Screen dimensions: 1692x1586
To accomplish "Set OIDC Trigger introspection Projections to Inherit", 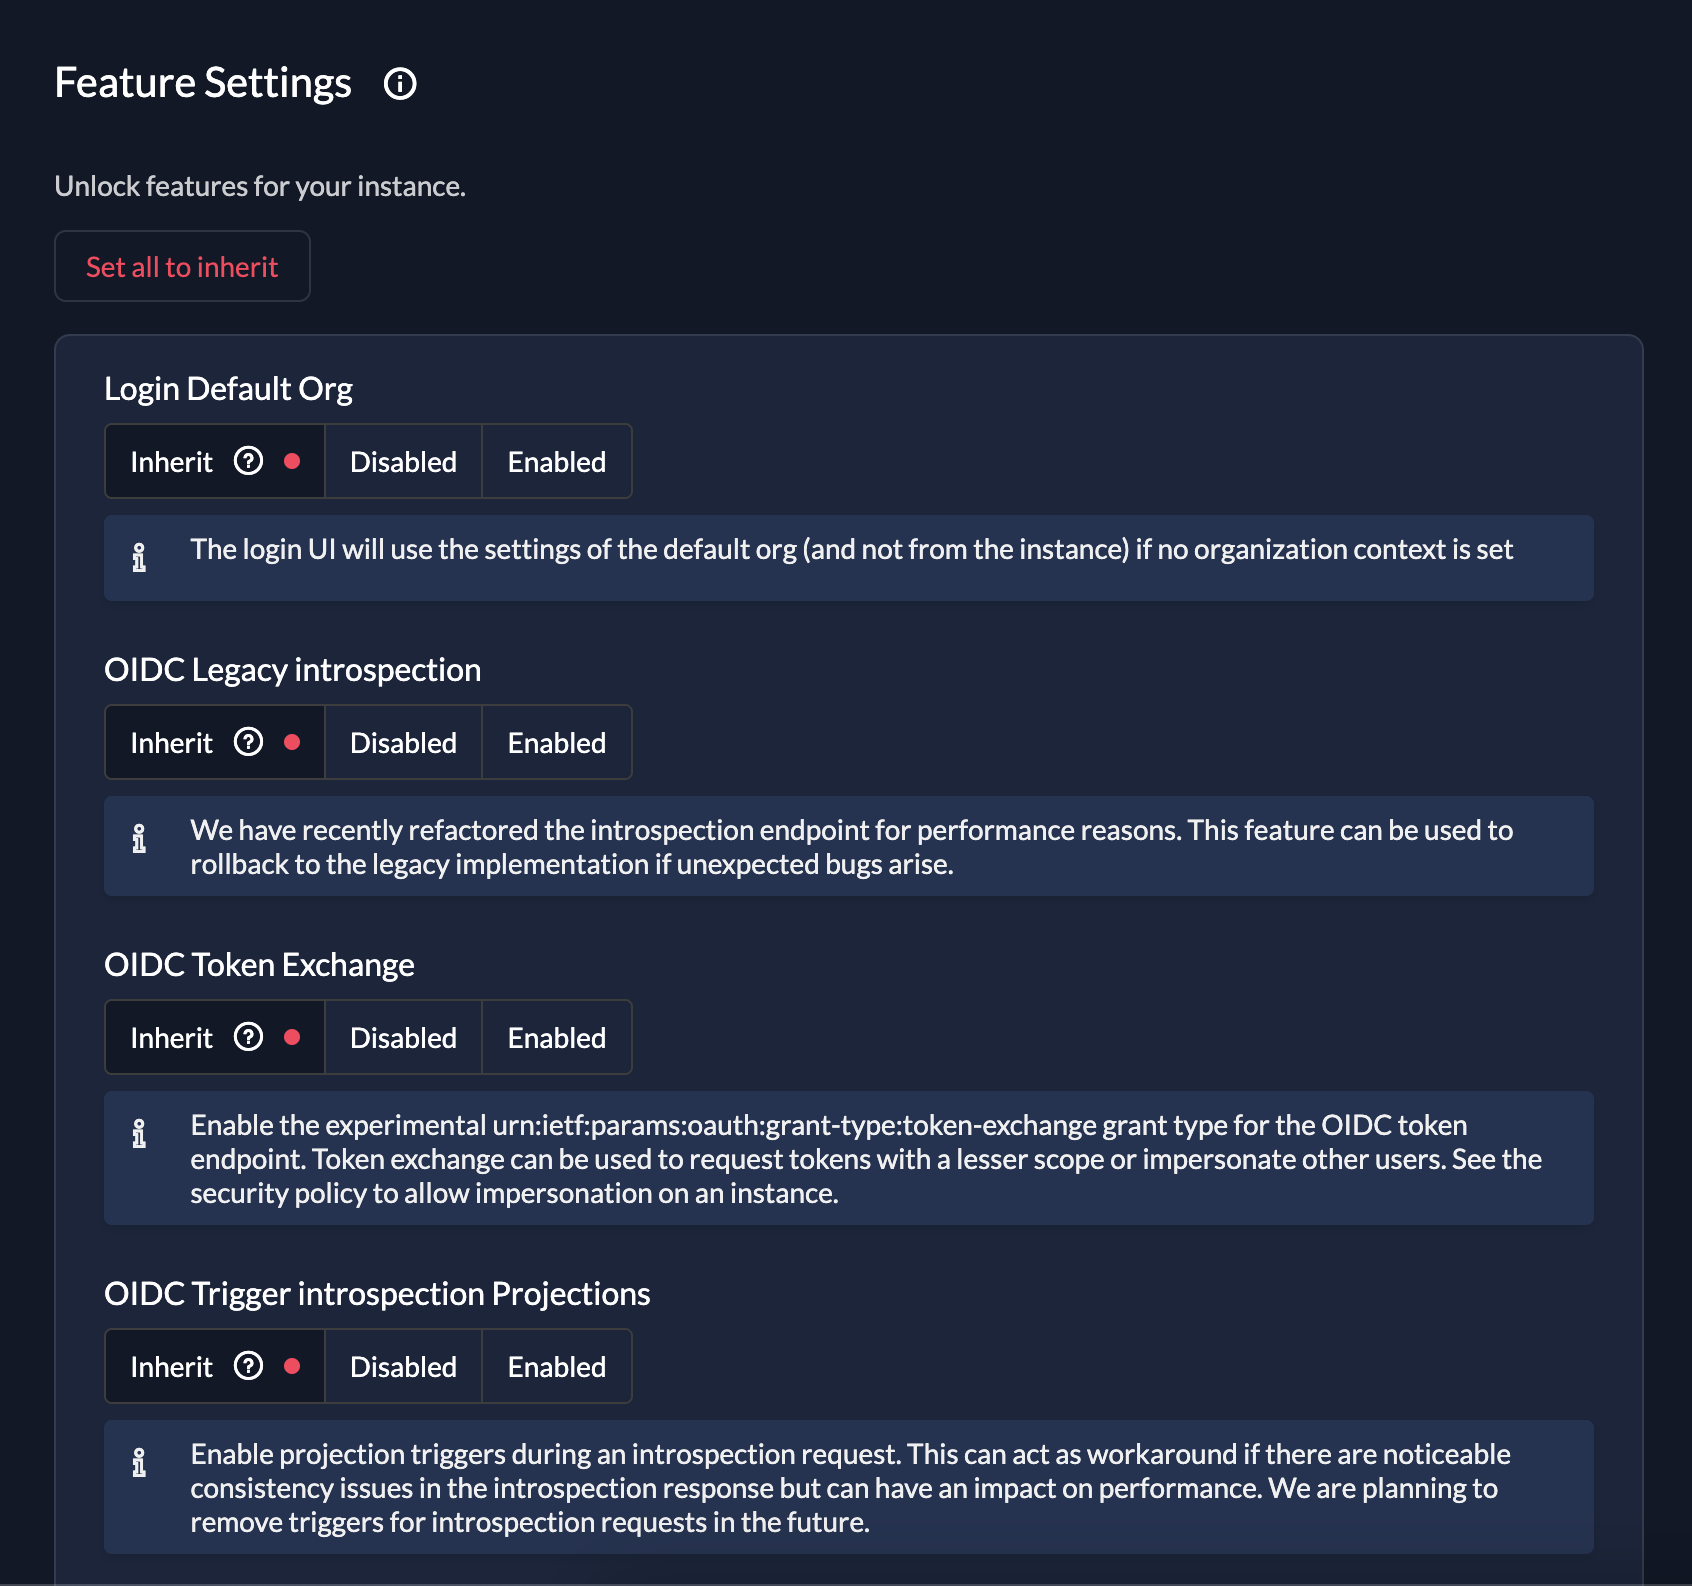I will pos(172,1366).
